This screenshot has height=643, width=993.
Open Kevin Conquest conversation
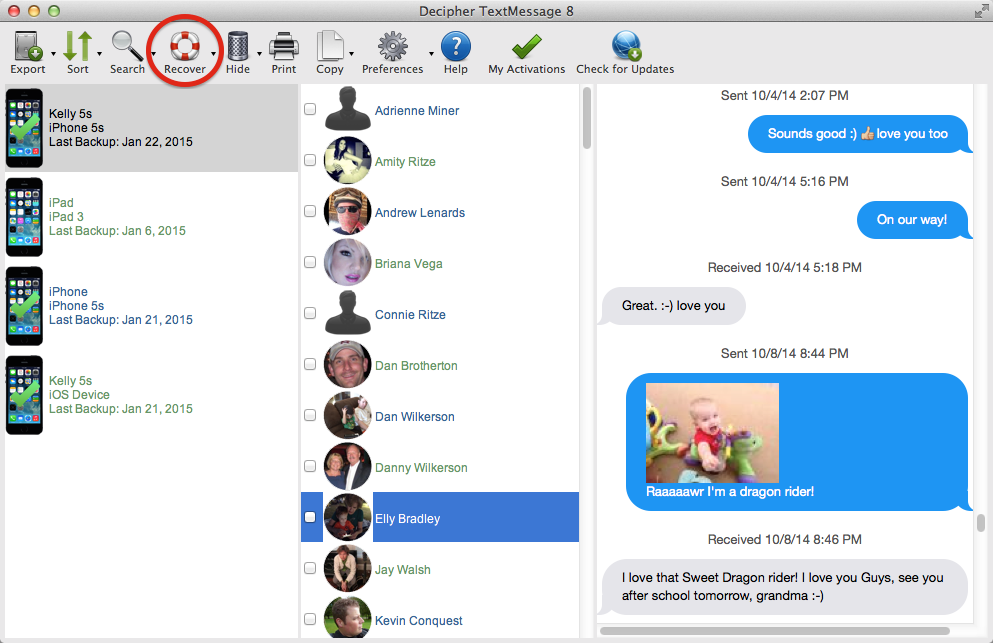pyautogui.click(x=419, y=621)
